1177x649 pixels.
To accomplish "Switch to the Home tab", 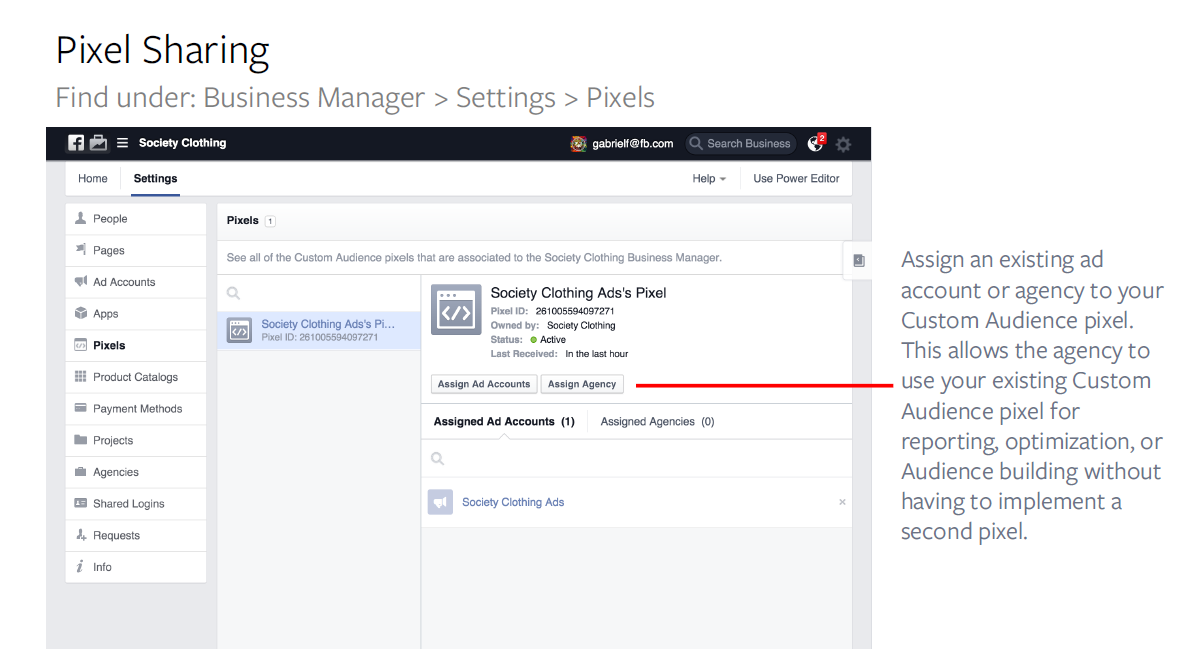I will [x=92, y=179].
